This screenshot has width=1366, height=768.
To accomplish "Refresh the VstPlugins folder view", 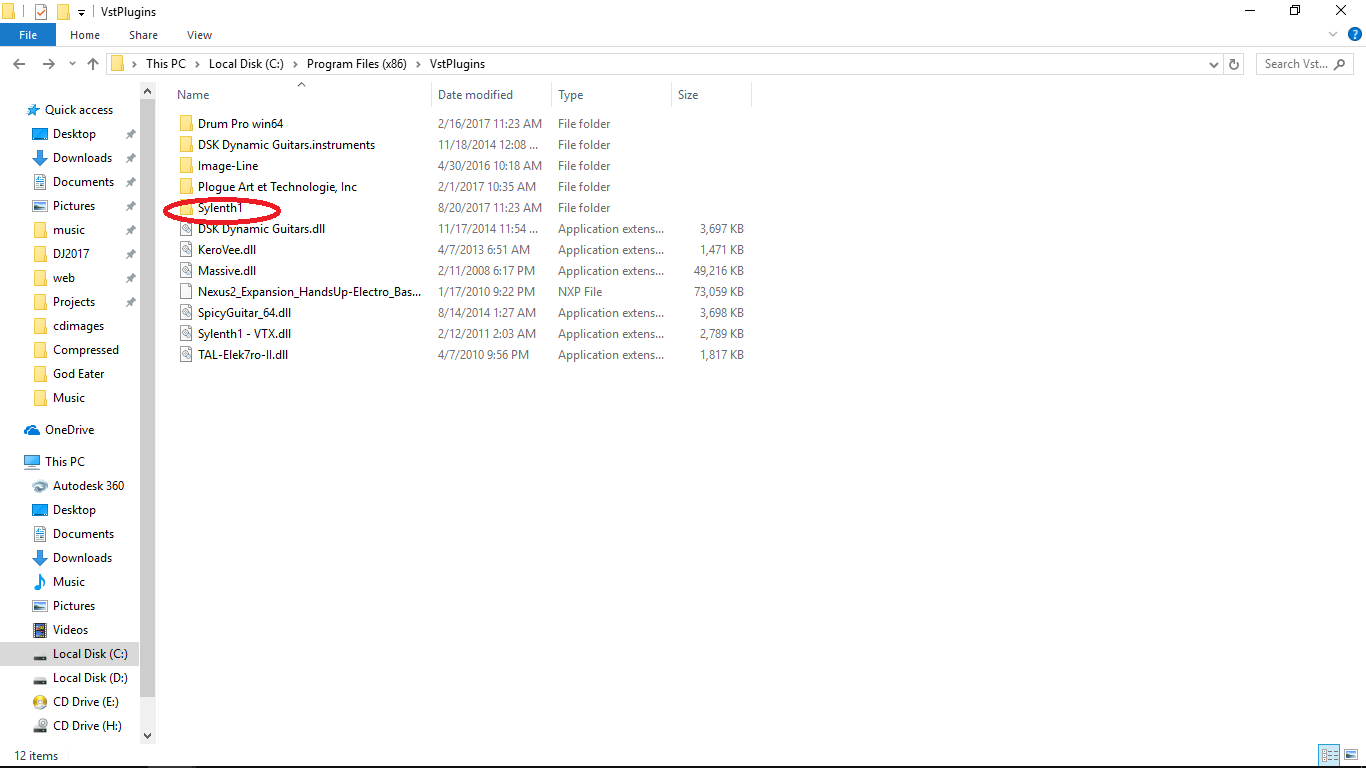I will [1234, 64].
